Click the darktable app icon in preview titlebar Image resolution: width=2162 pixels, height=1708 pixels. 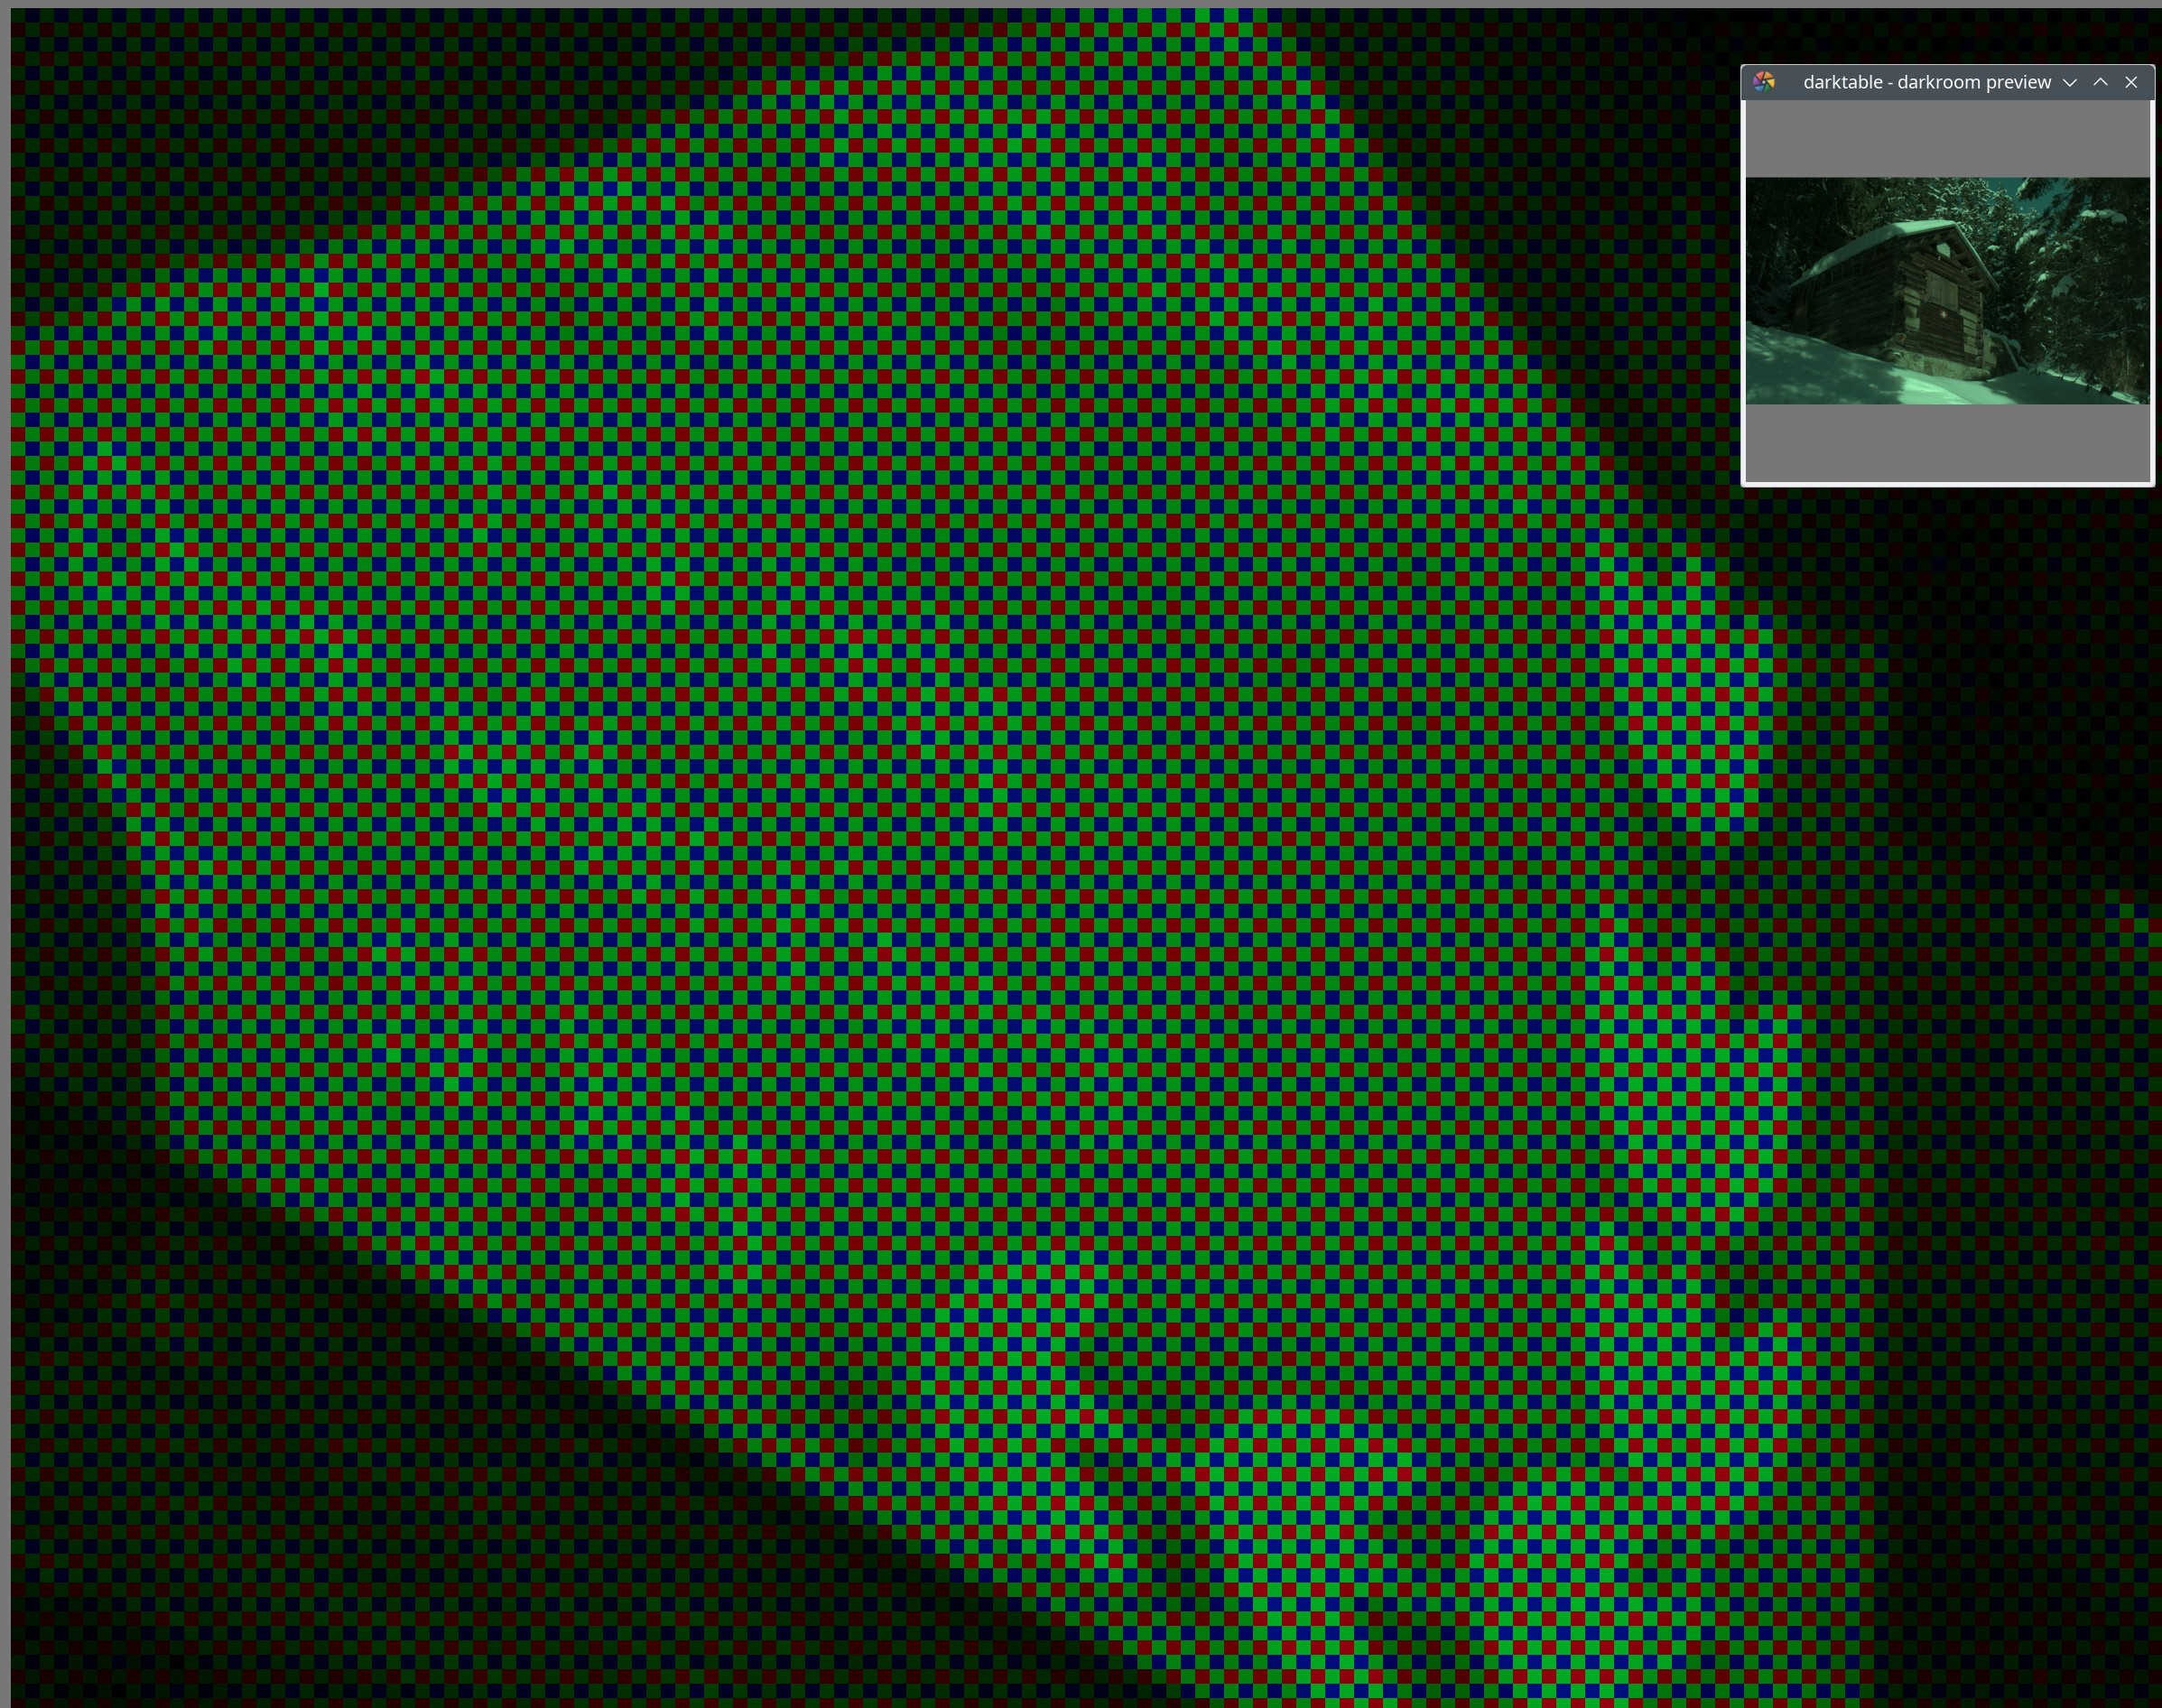[1764, 82]
